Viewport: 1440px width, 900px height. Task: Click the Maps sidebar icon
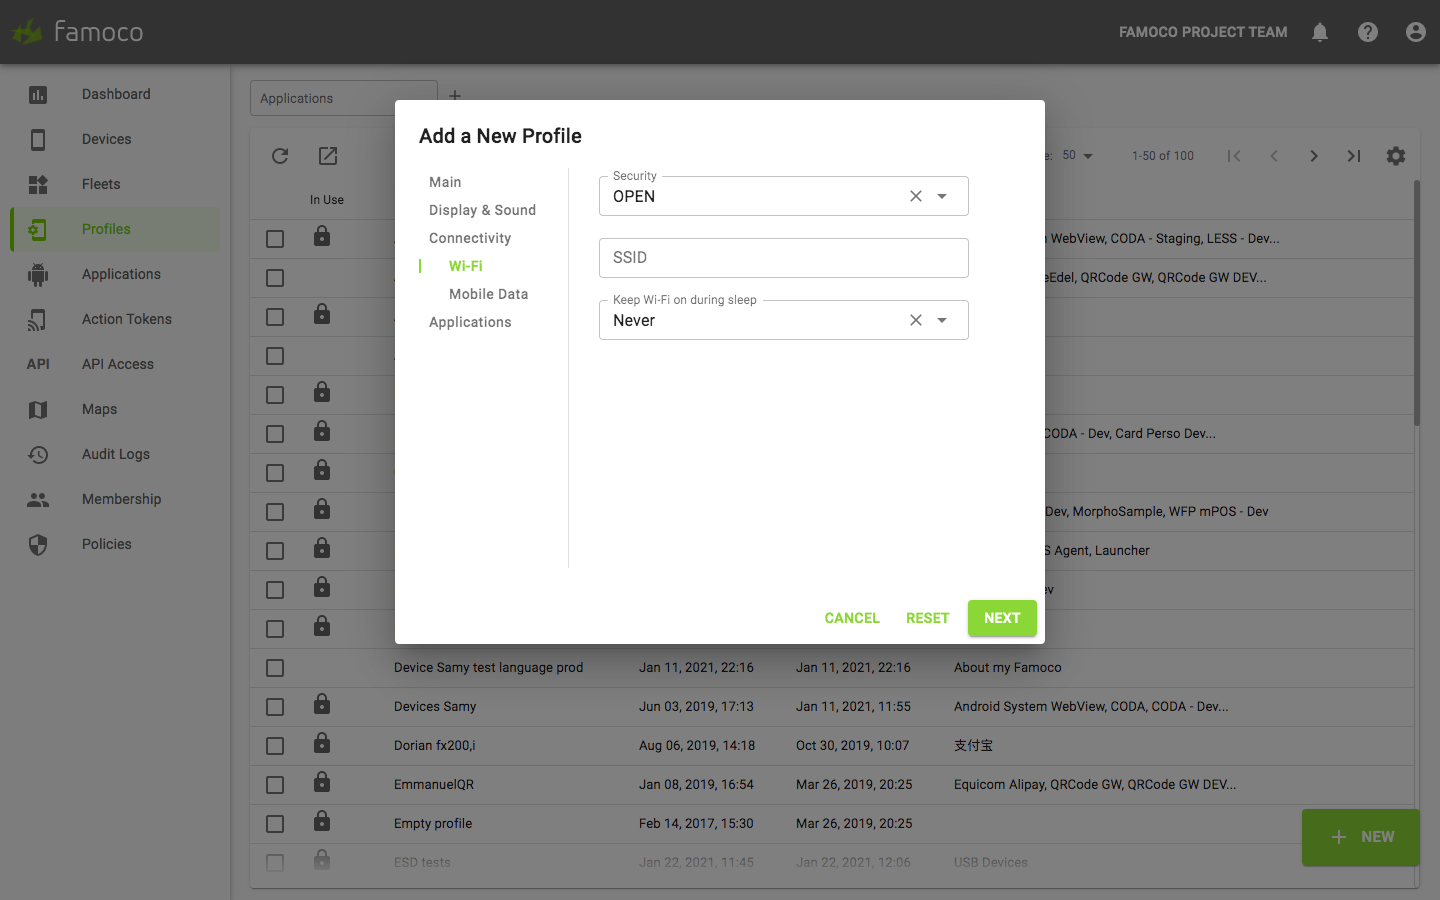(x=38, y=410)
